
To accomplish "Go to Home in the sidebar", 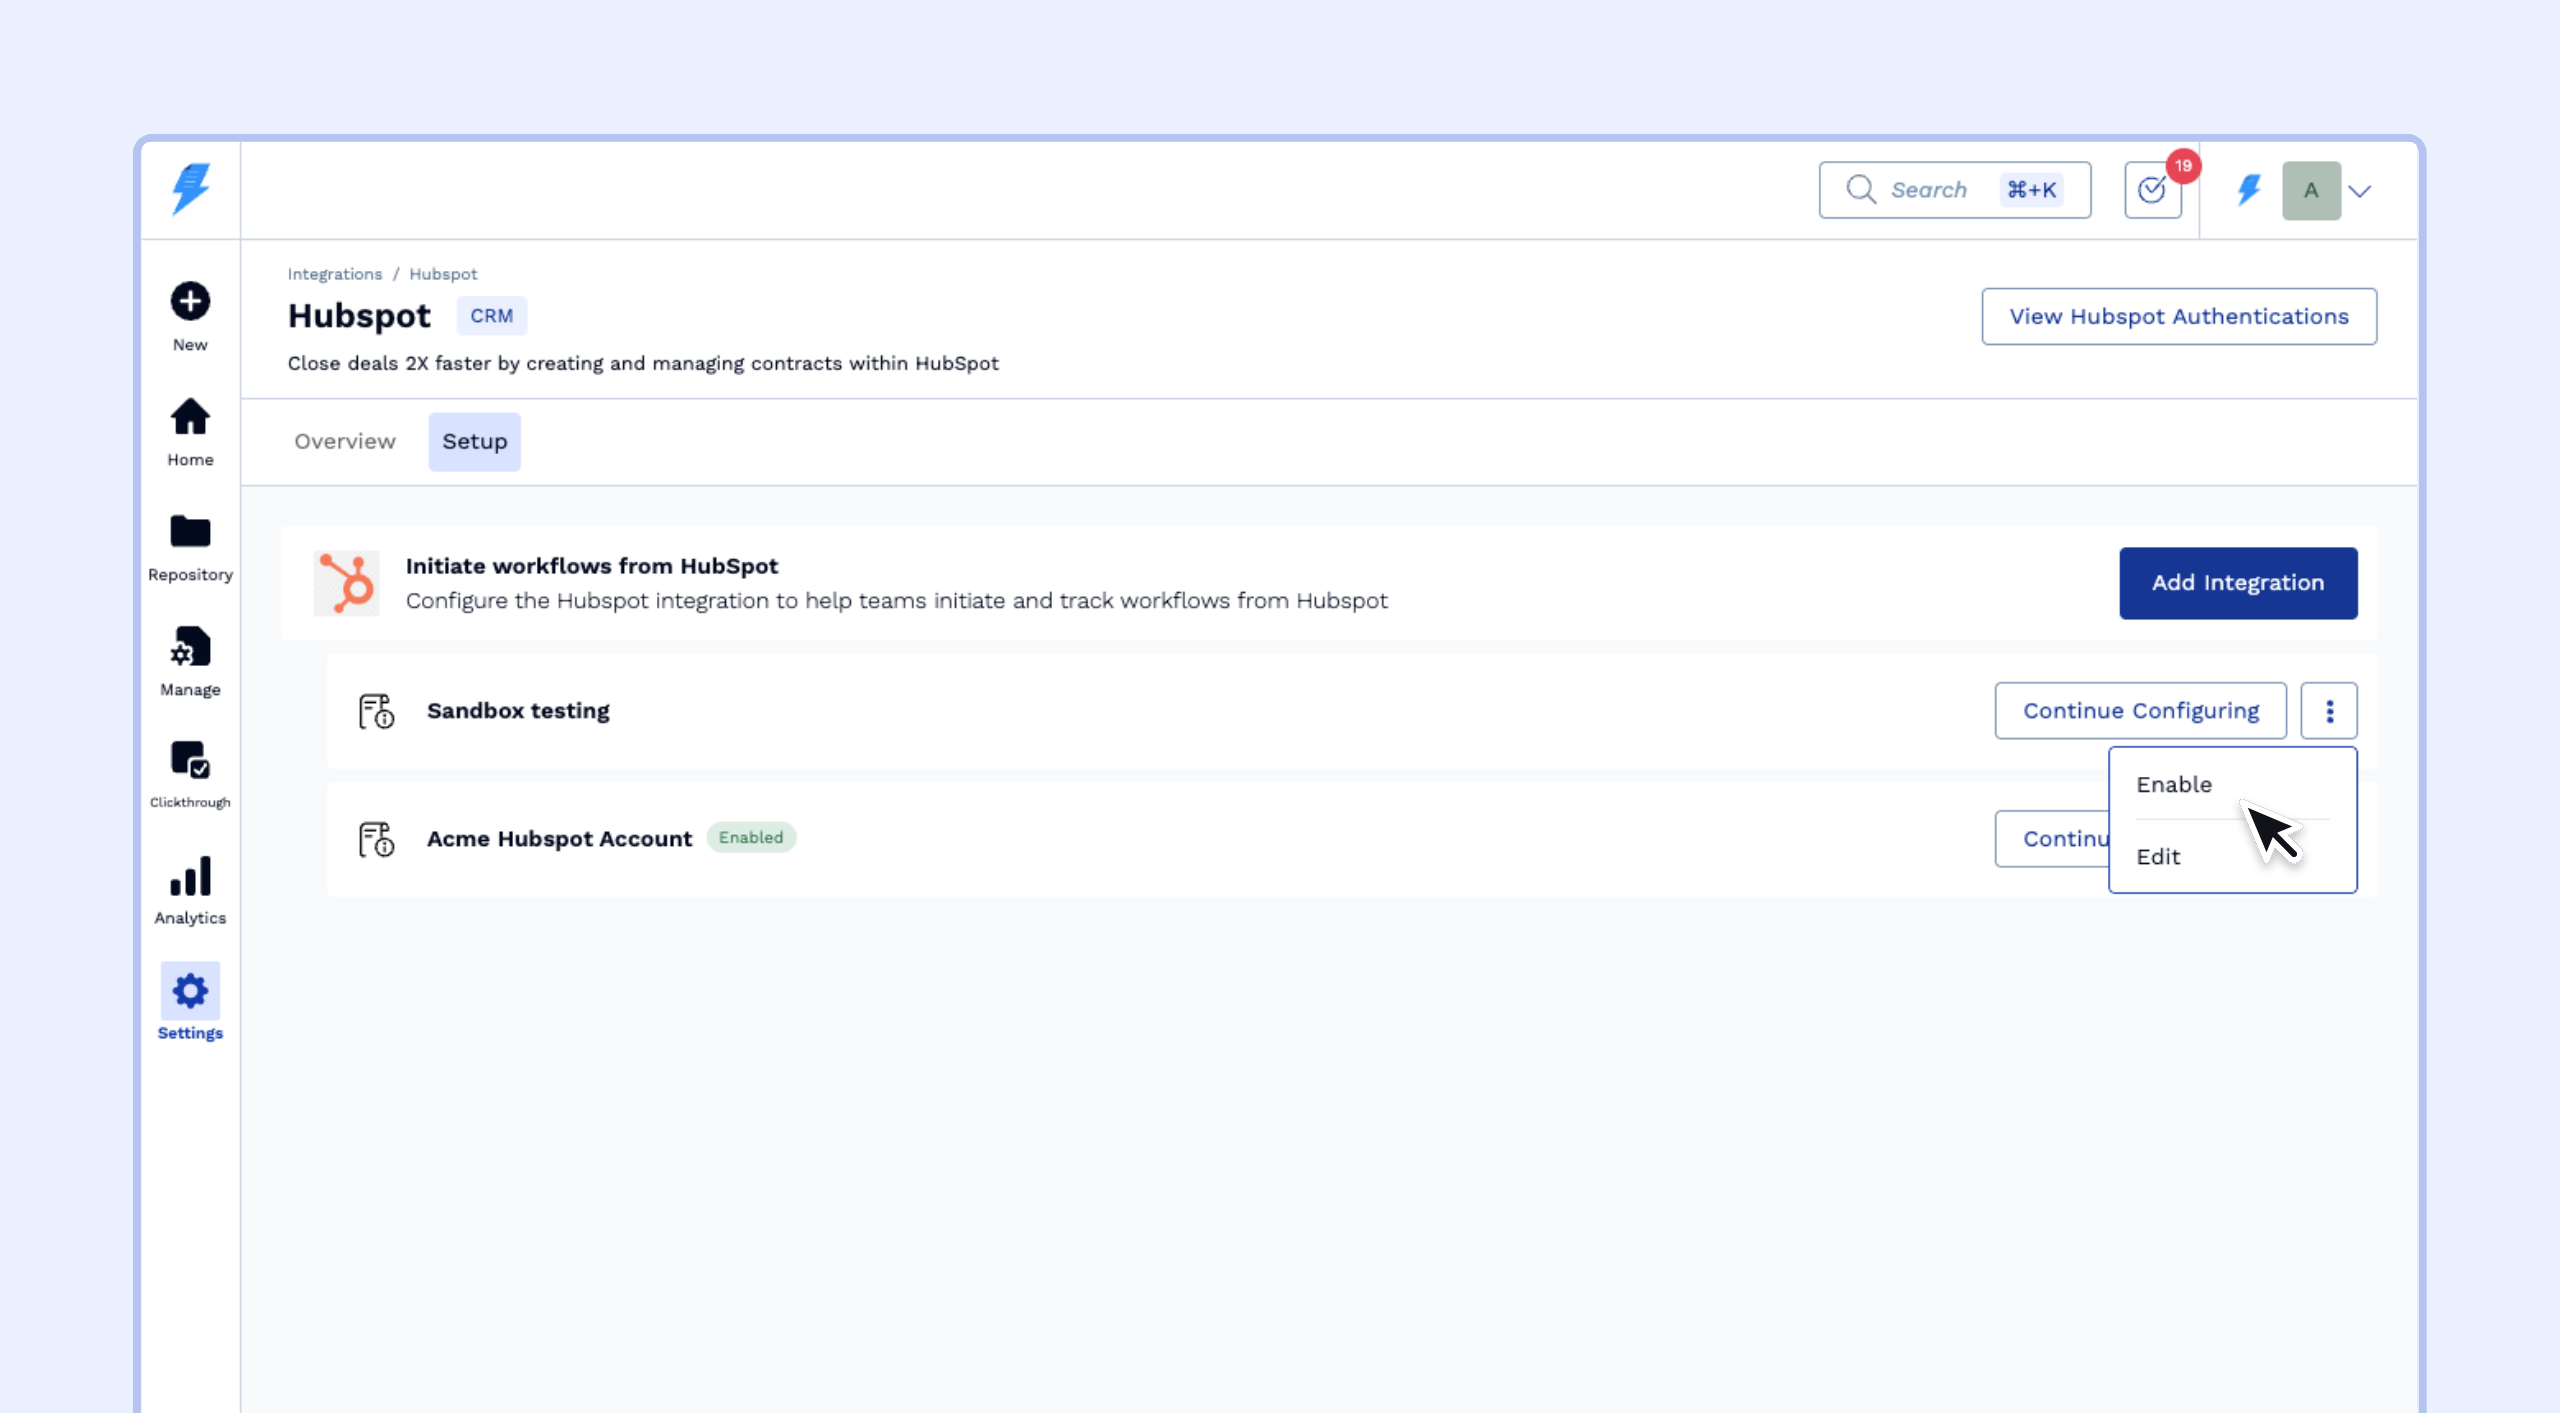I will coord(190,418).
